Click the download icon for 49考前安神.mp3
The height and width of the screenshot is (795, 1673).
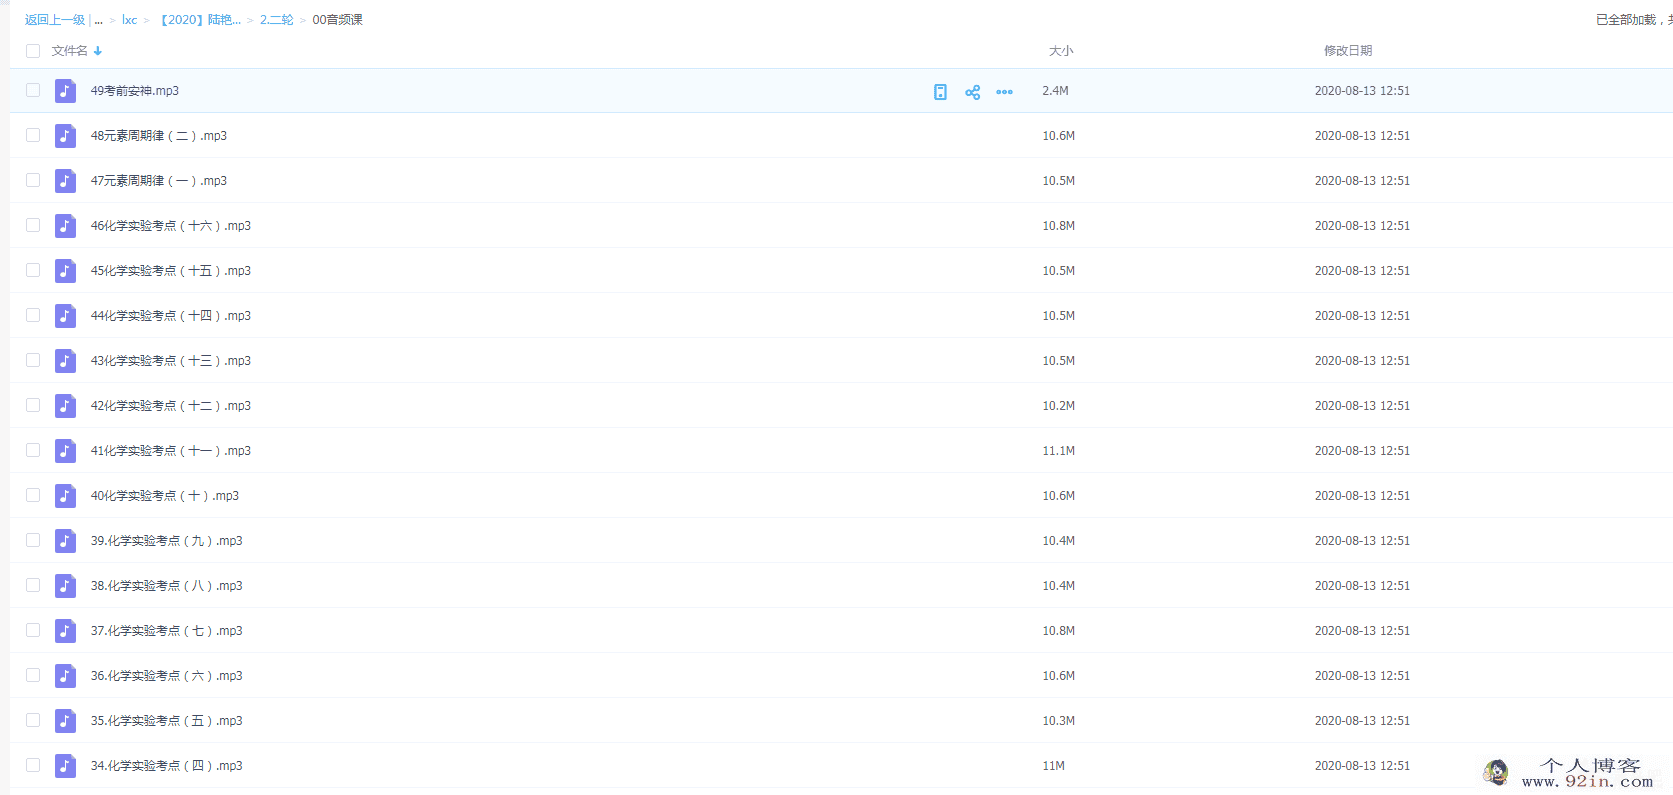click(940, 92)
